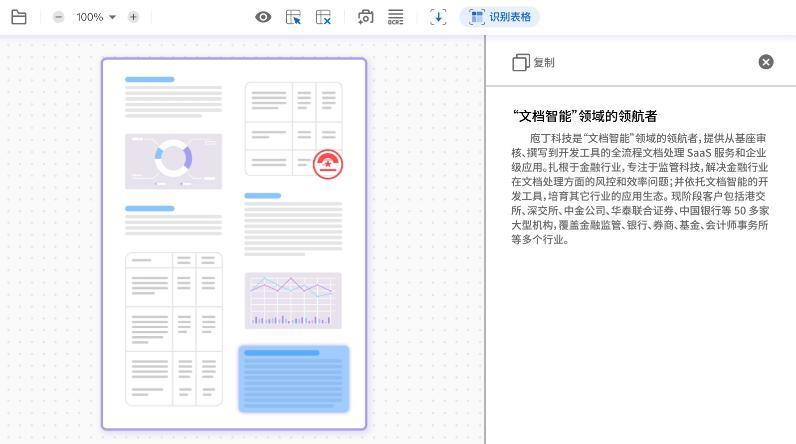Click the recognized heading “文档智能”领域的领航者
Viewport: 796px width, 444px height.
point(584,116)
